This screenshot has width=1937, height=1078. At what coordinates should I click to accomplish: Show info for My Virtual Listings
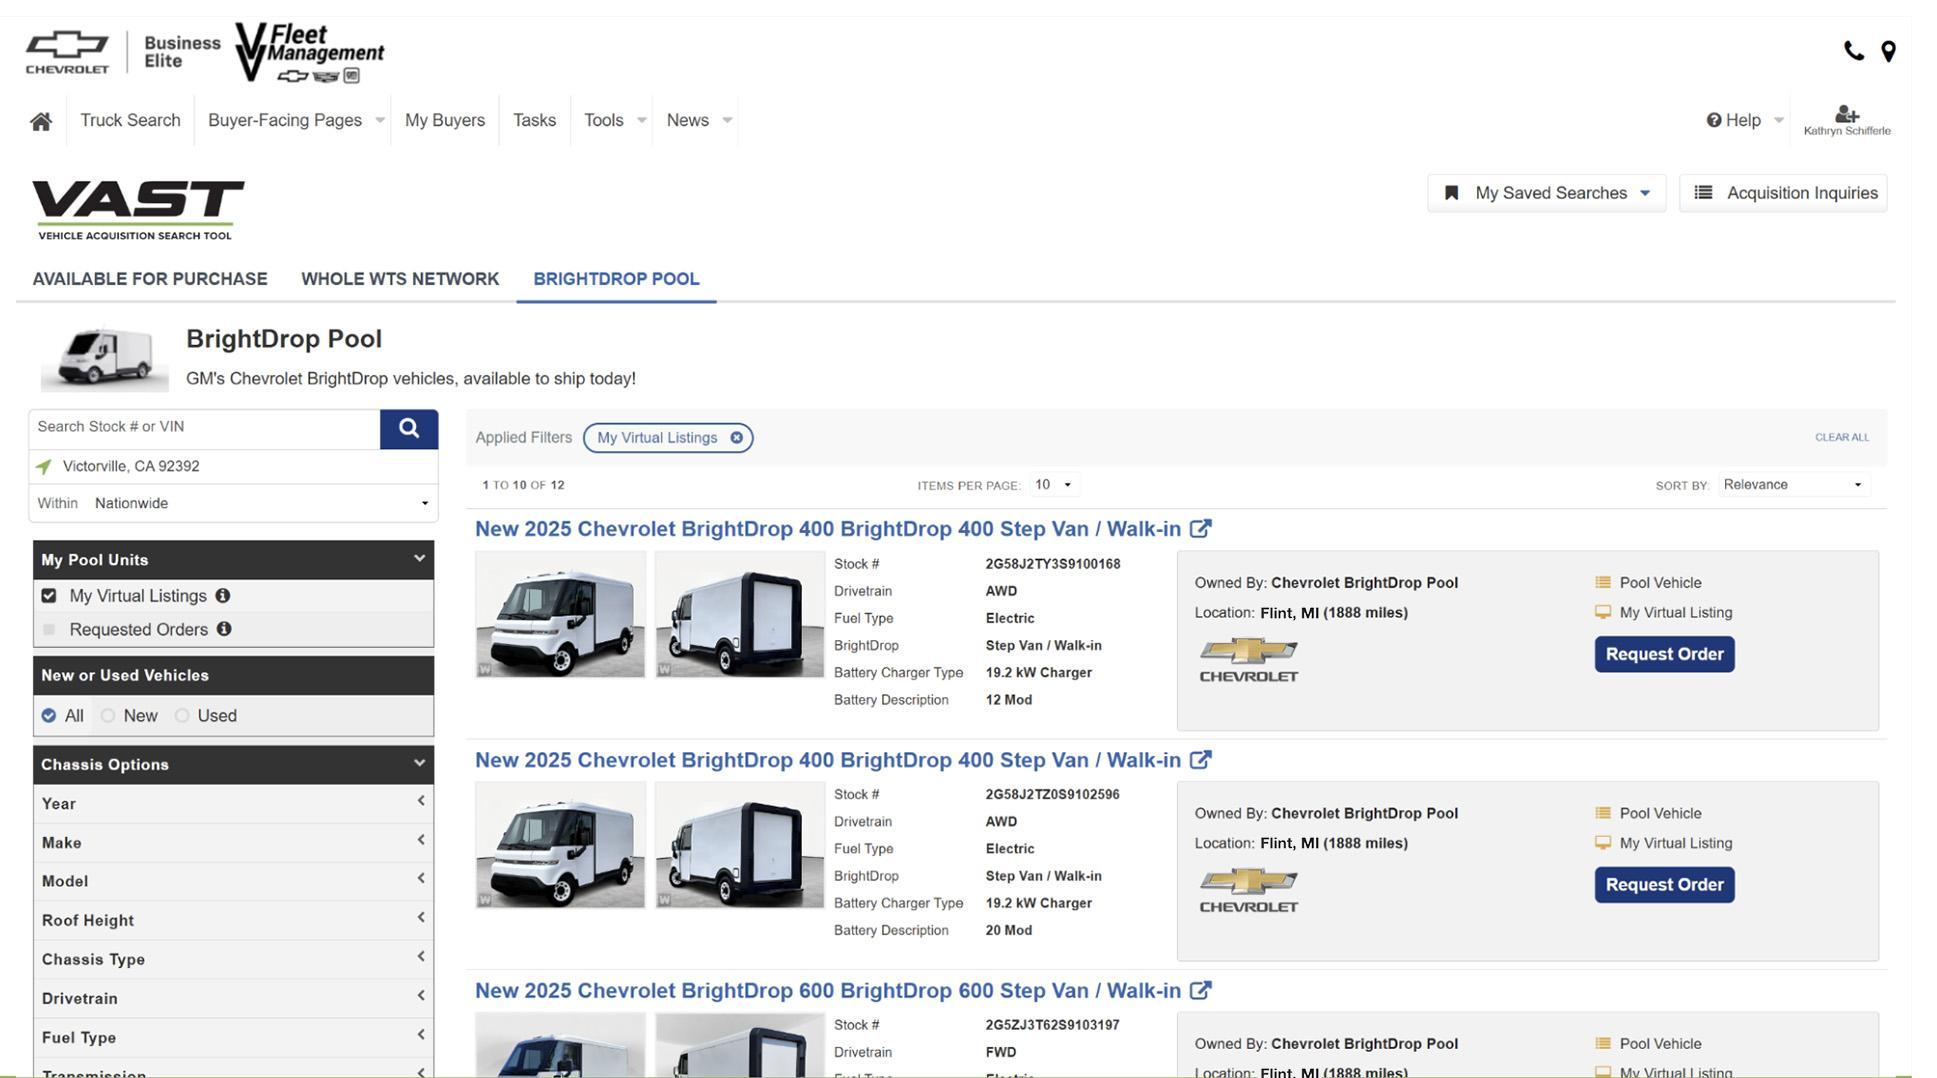click(223, 596)
